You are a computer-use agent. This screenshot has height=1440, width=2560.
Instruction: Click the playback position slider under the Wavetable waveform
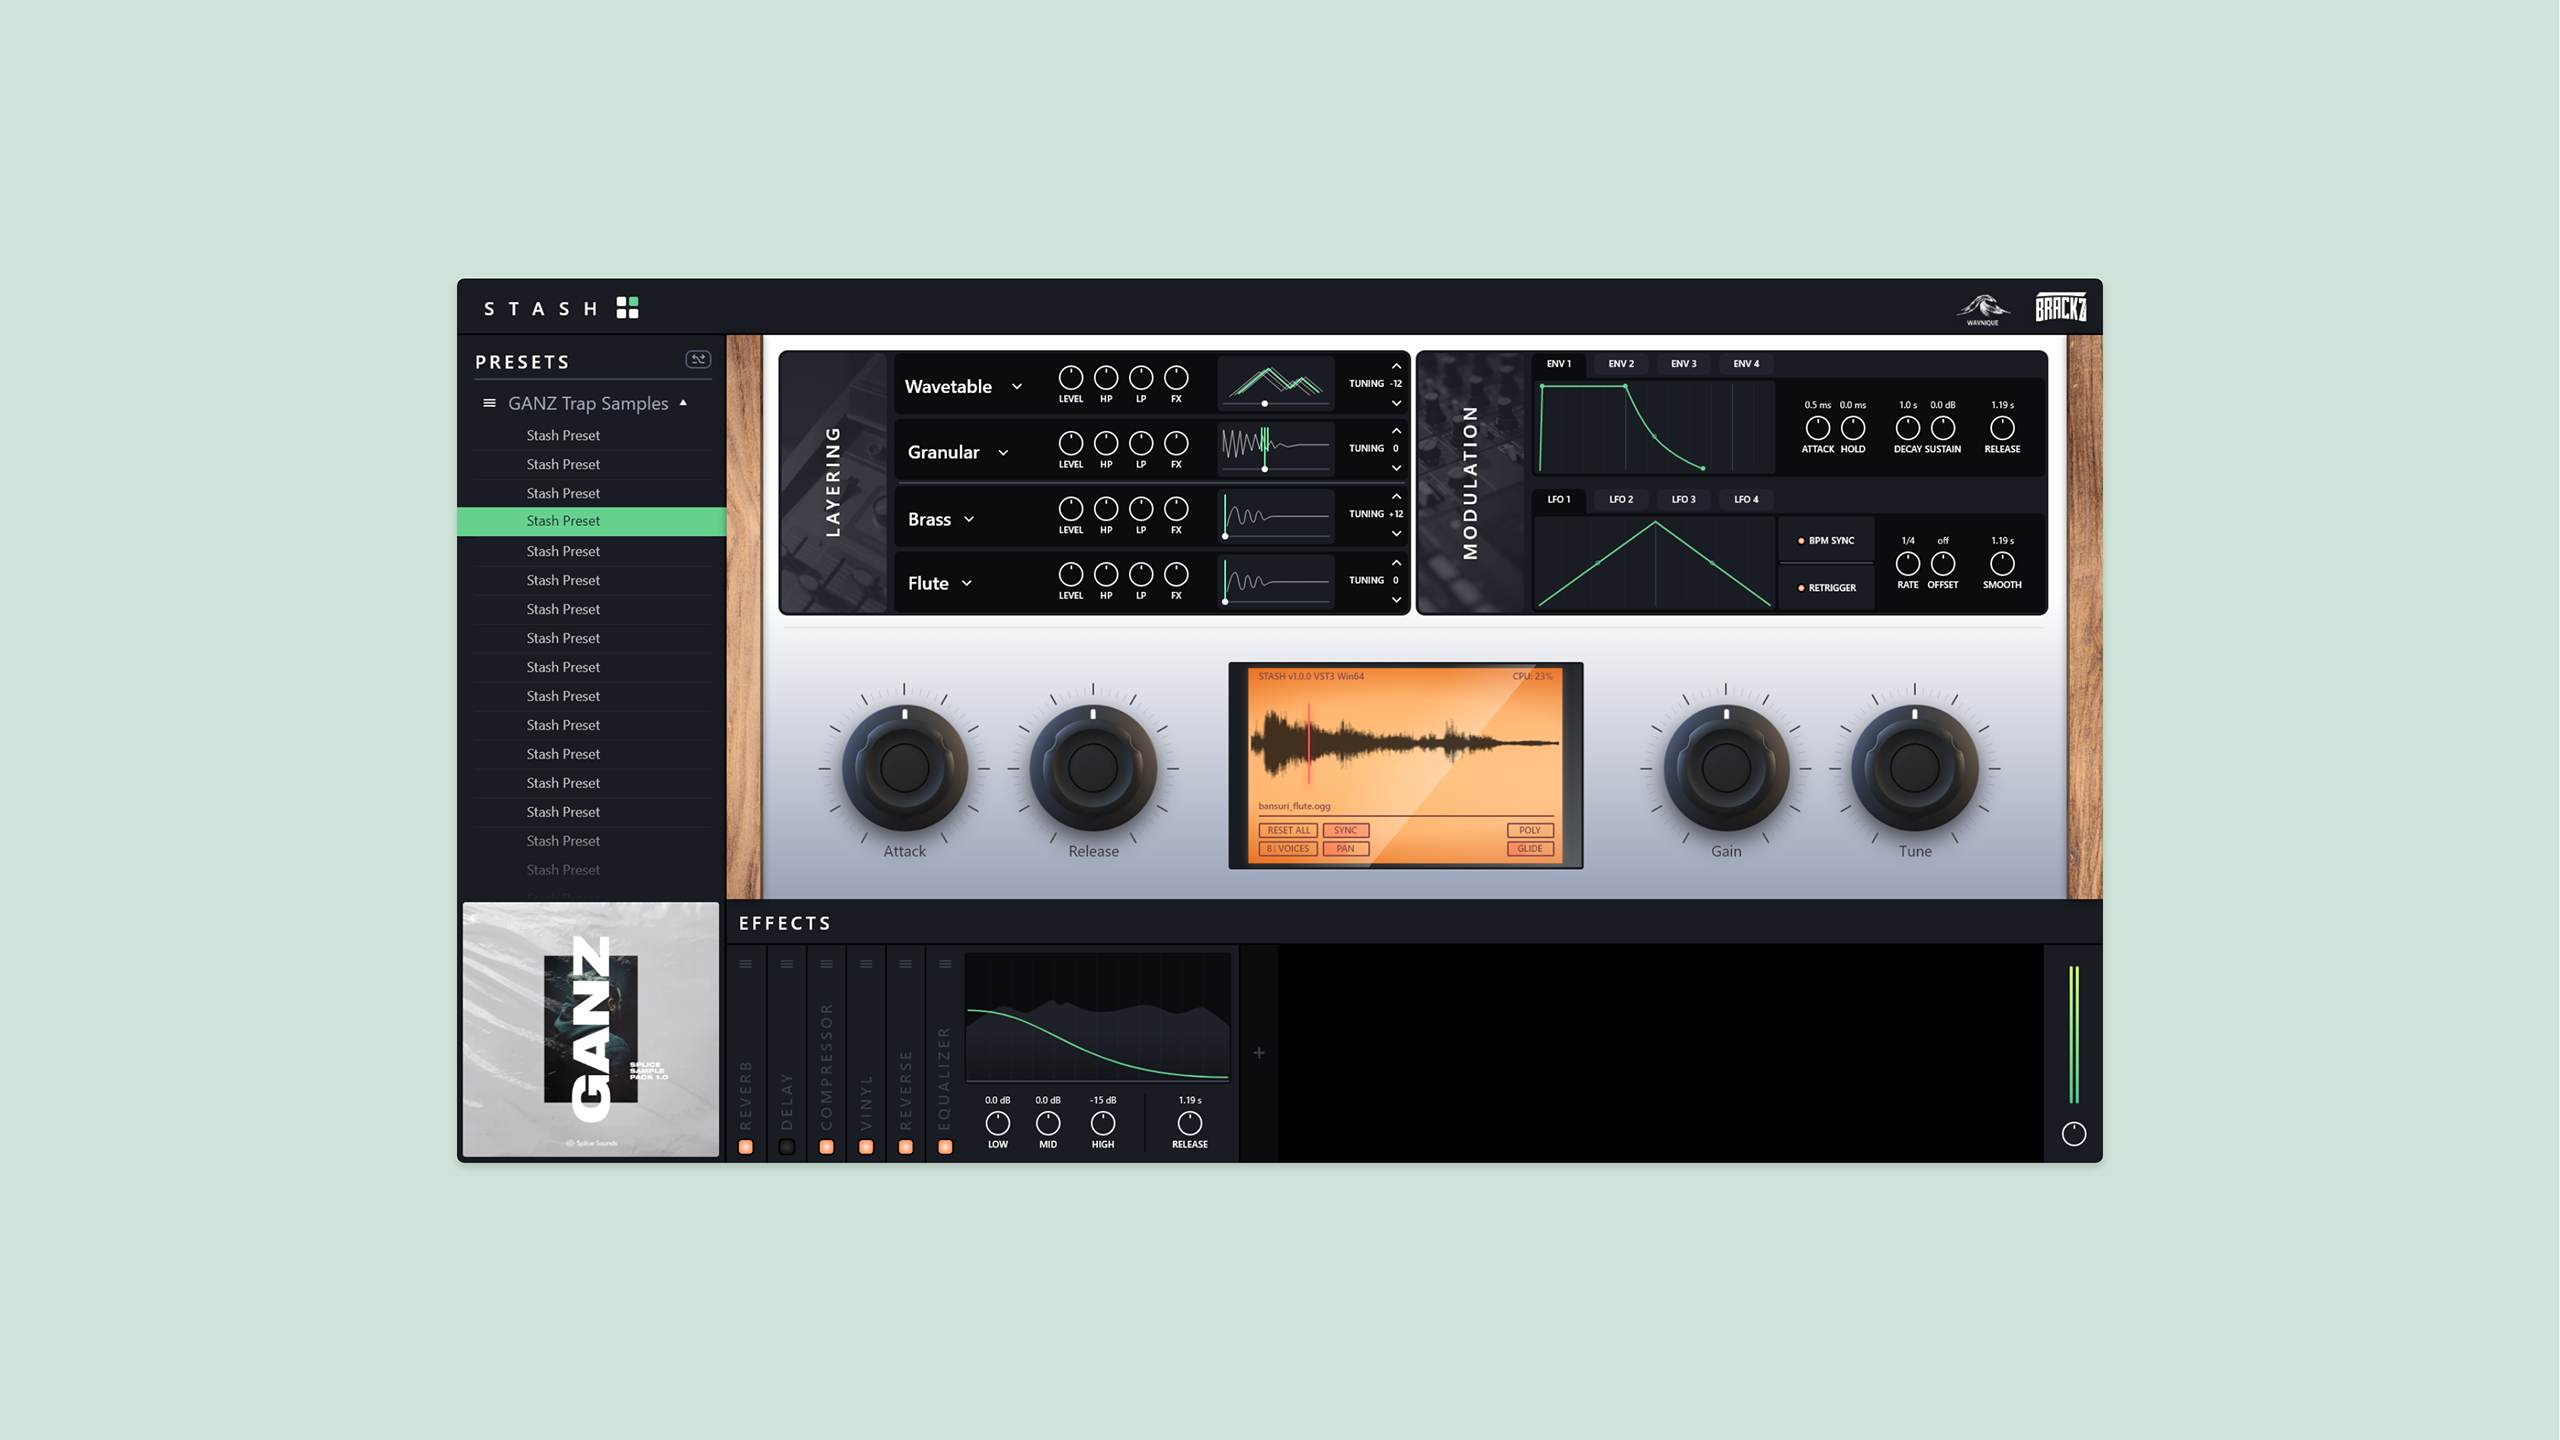tap(1263, 404)
